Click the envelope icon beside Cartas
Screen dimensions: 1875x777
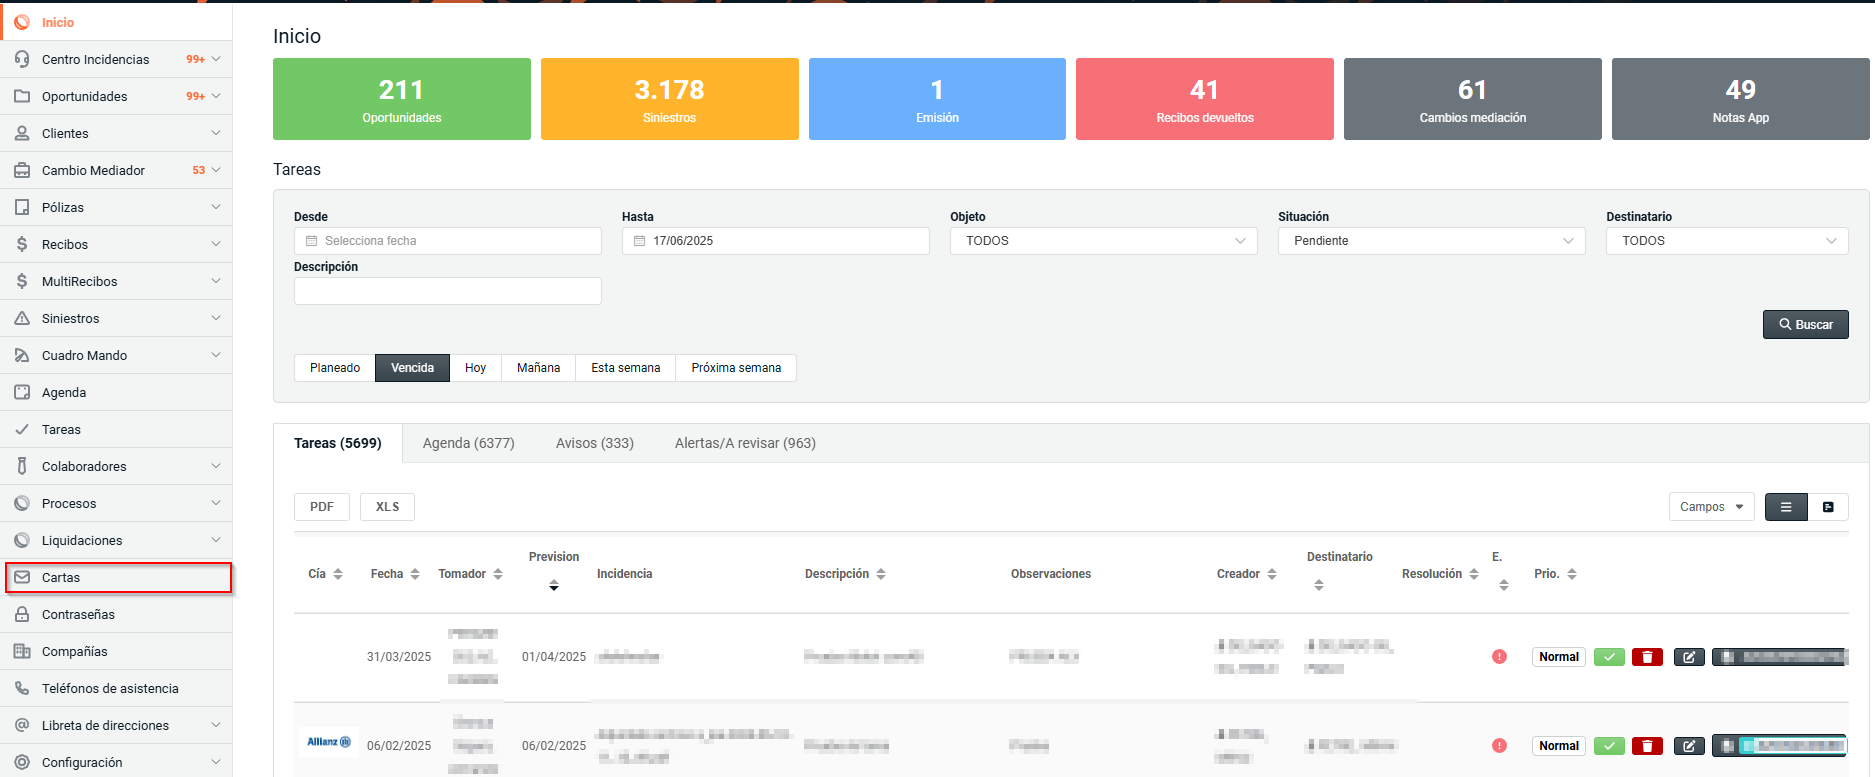click(x=22, y=577)
